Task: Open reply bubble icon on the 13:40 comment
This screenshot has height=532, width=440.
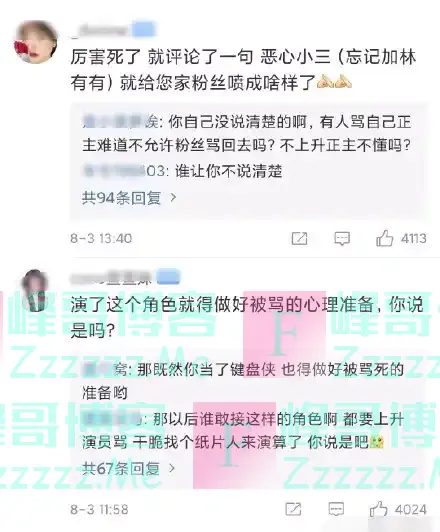Action: (x=342, y=239)
